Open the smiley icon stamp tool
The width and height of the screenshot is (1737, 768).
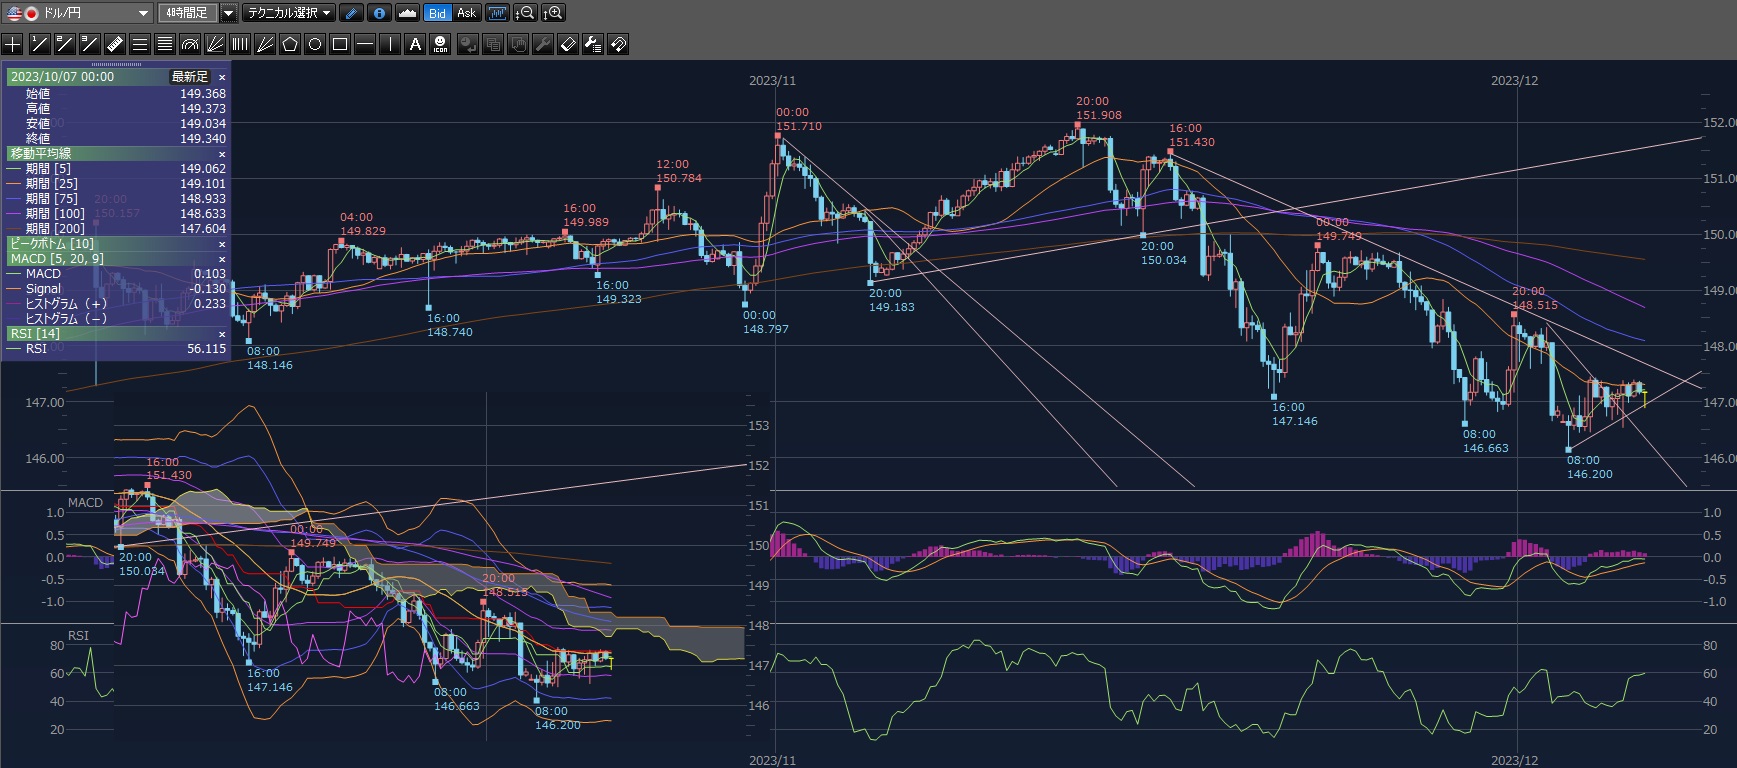coord(440,44)
